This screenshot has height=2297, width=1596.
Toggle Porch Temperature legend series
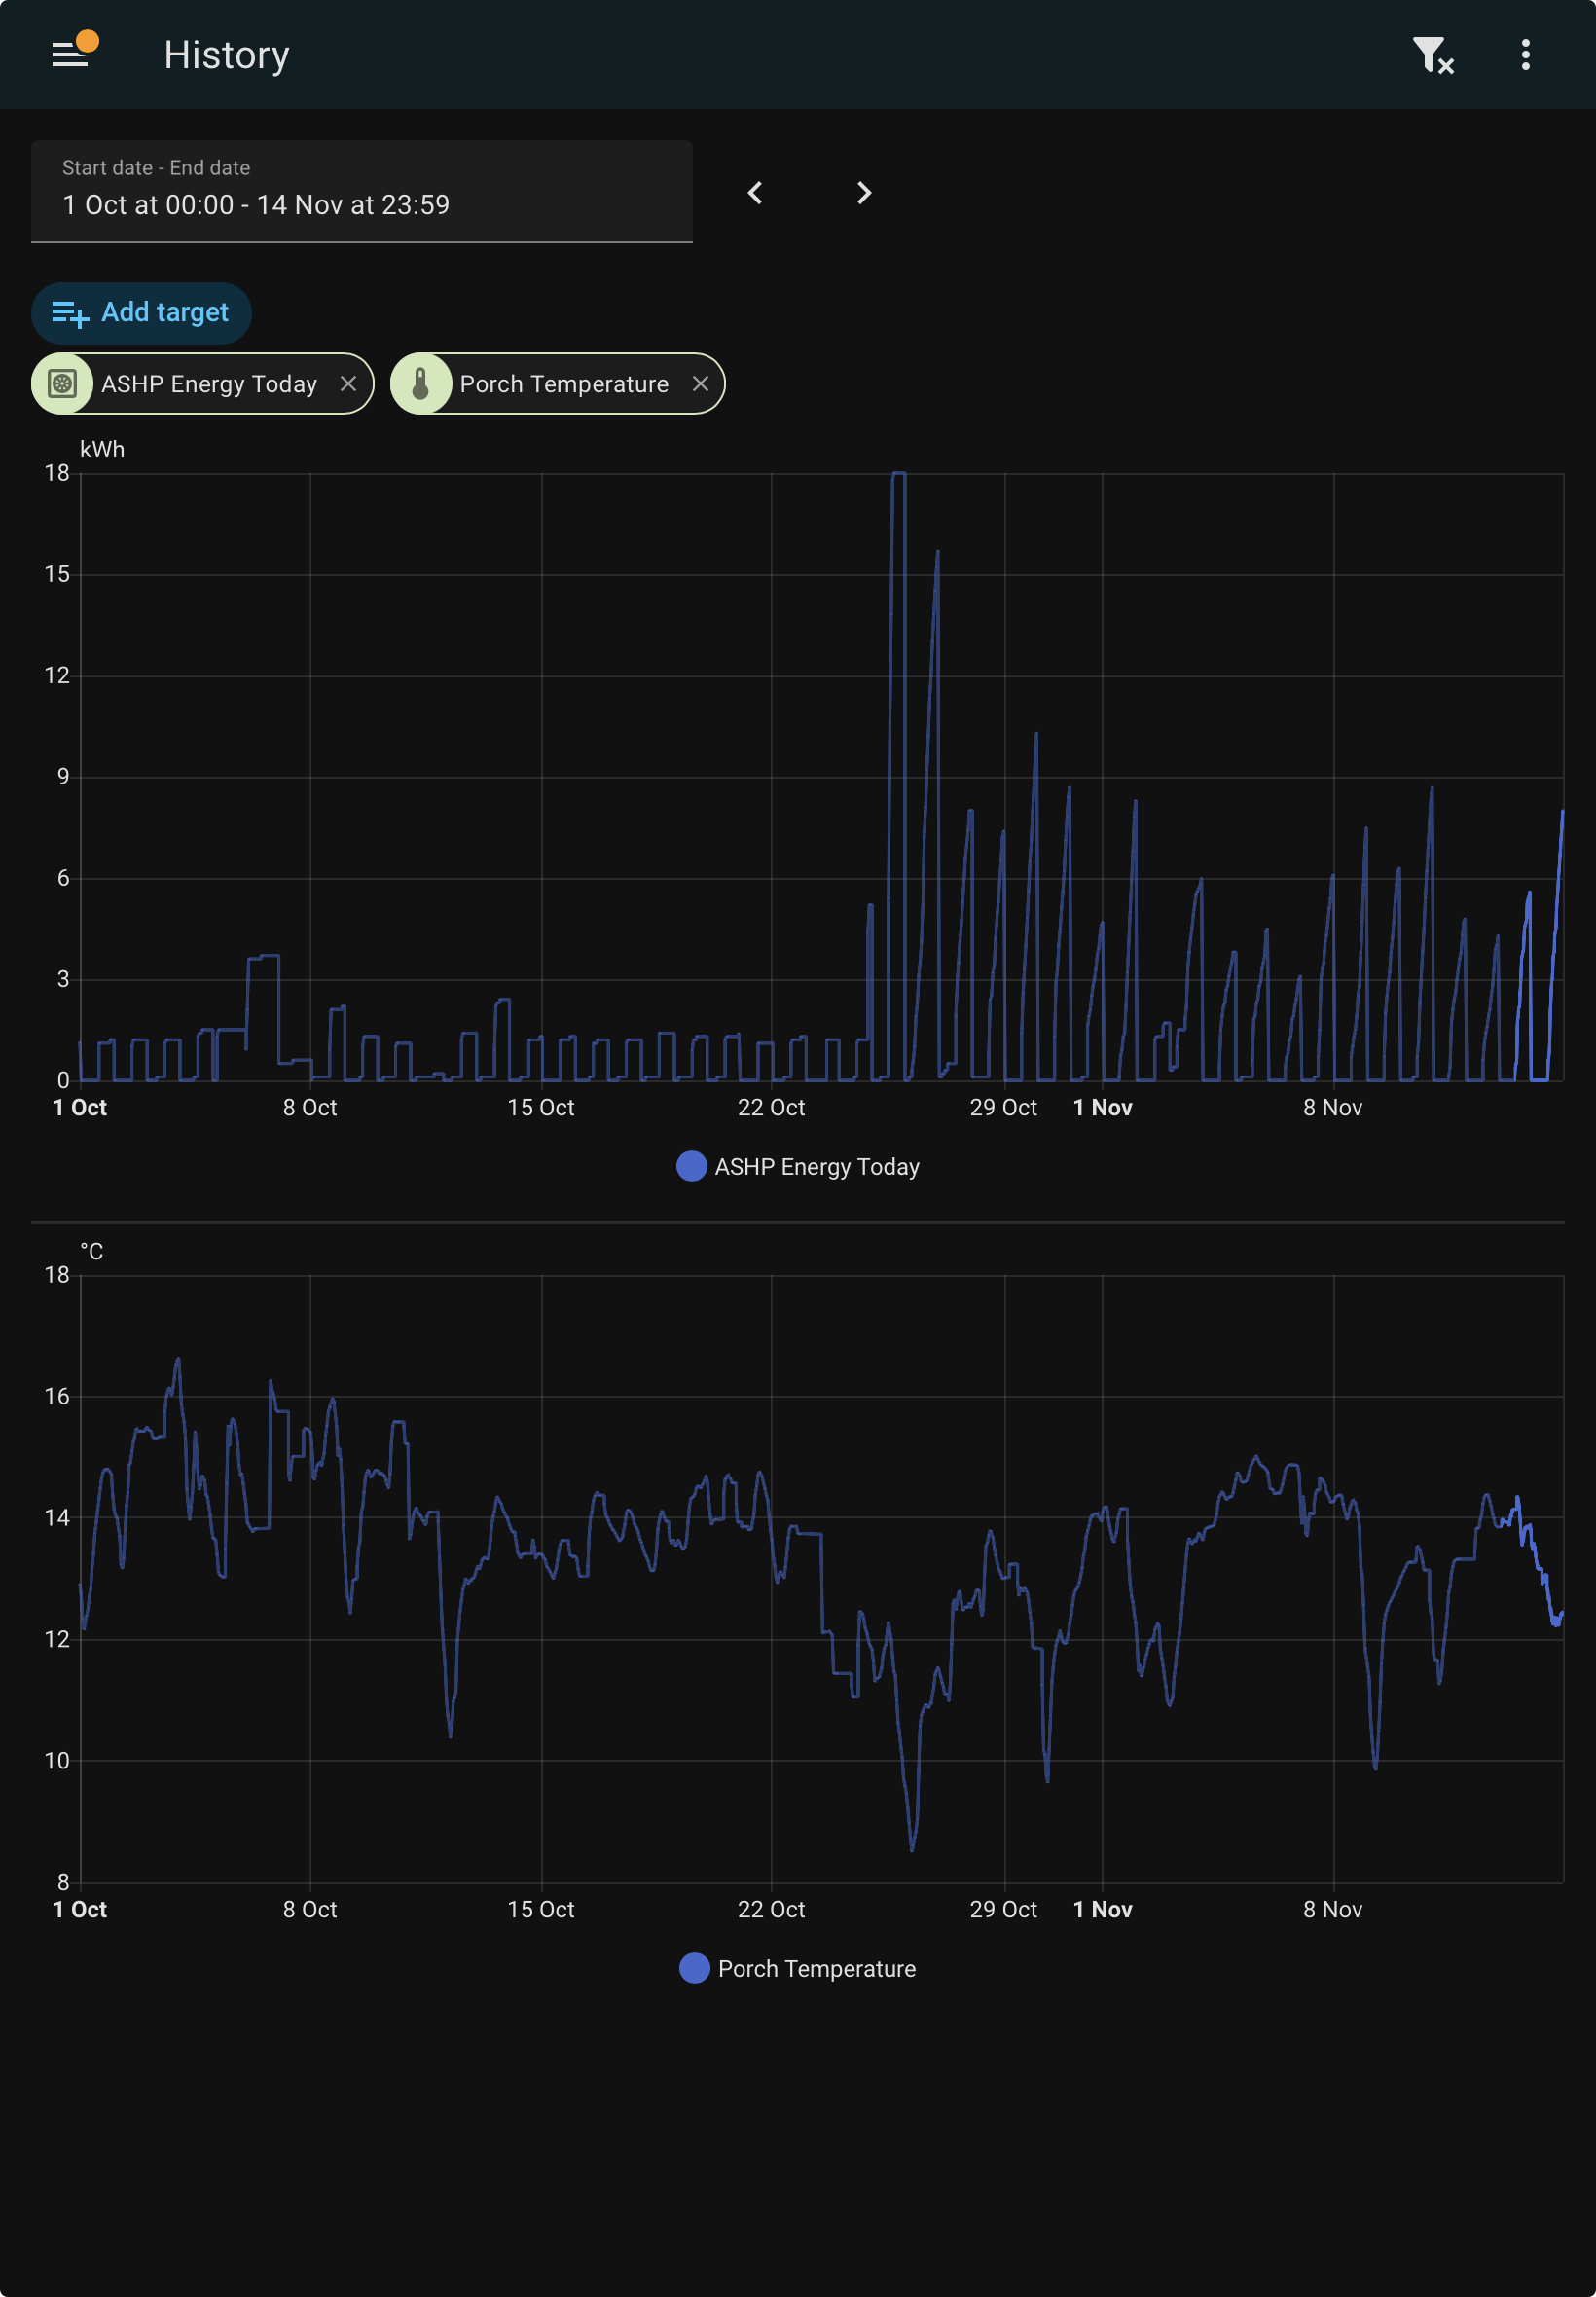point(798,1969)
